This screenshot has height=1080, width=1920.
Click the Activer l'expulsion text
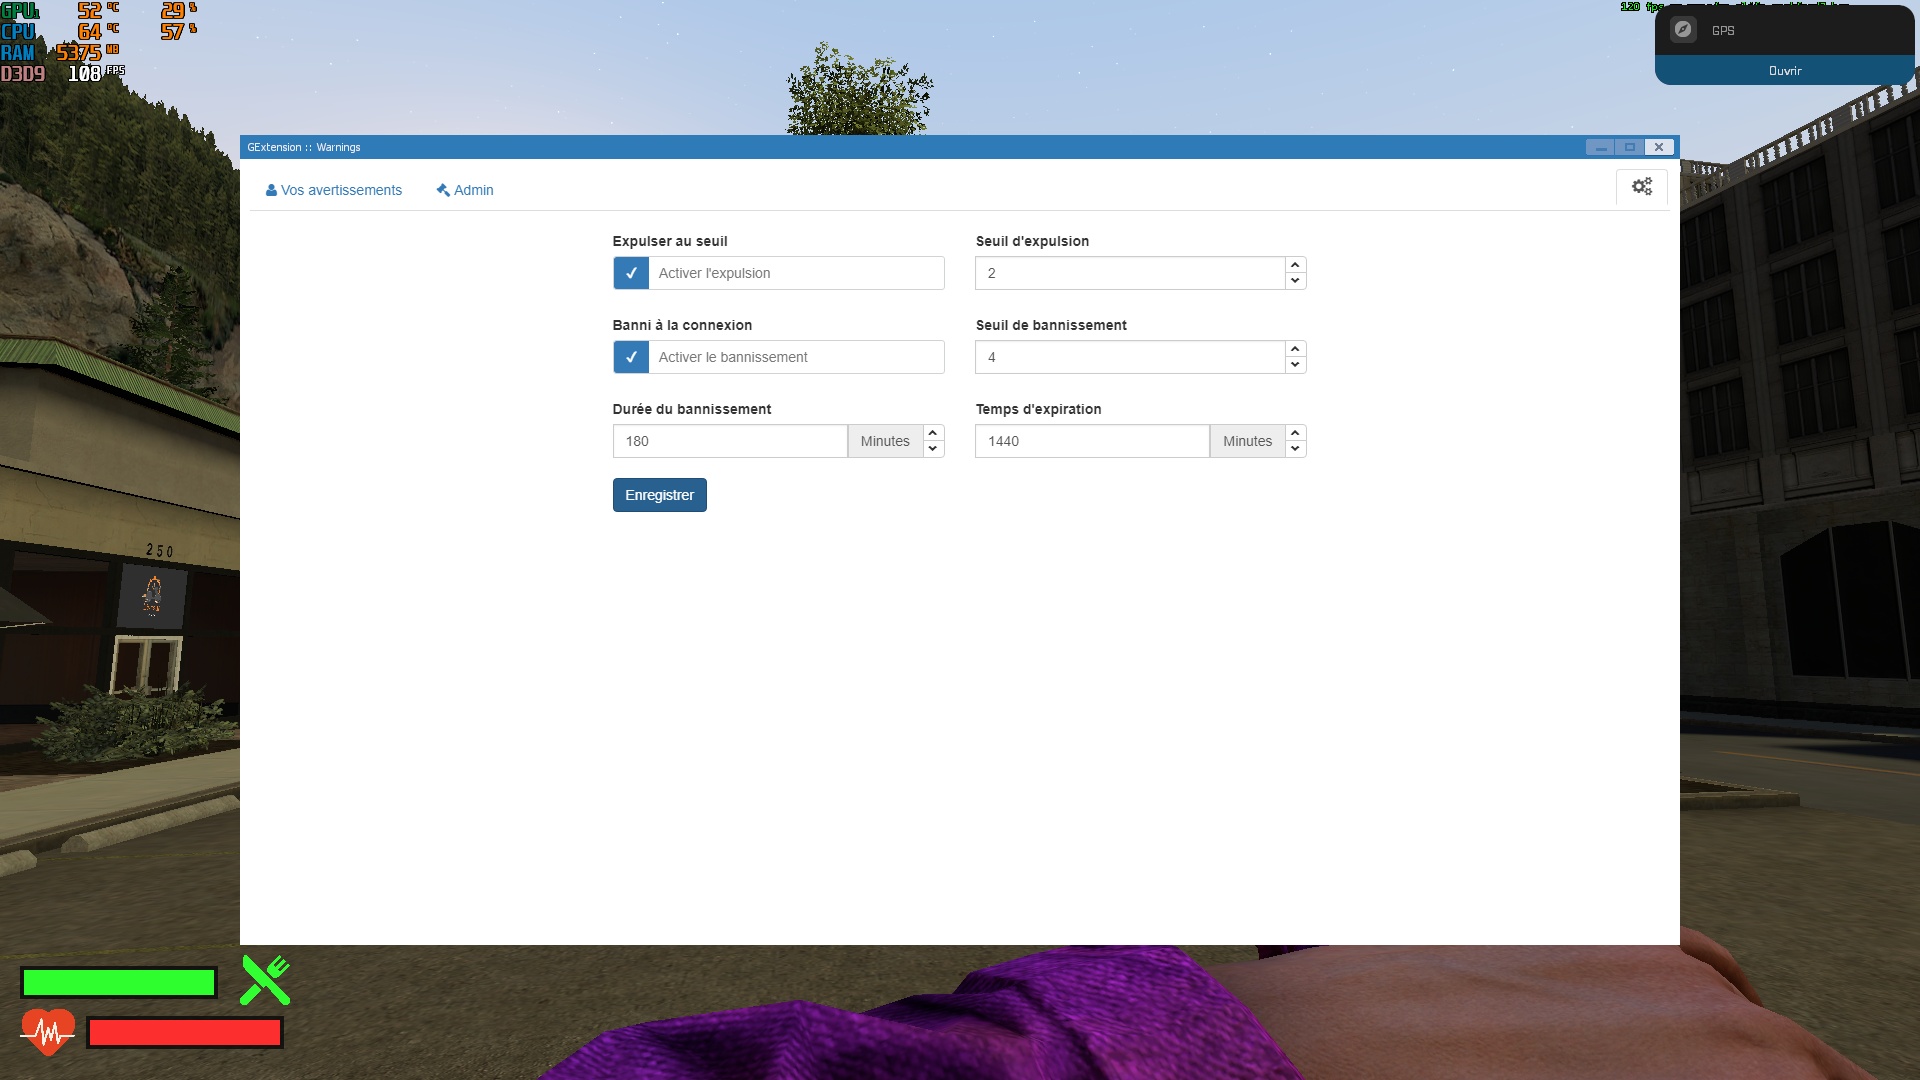click(714, 273)
